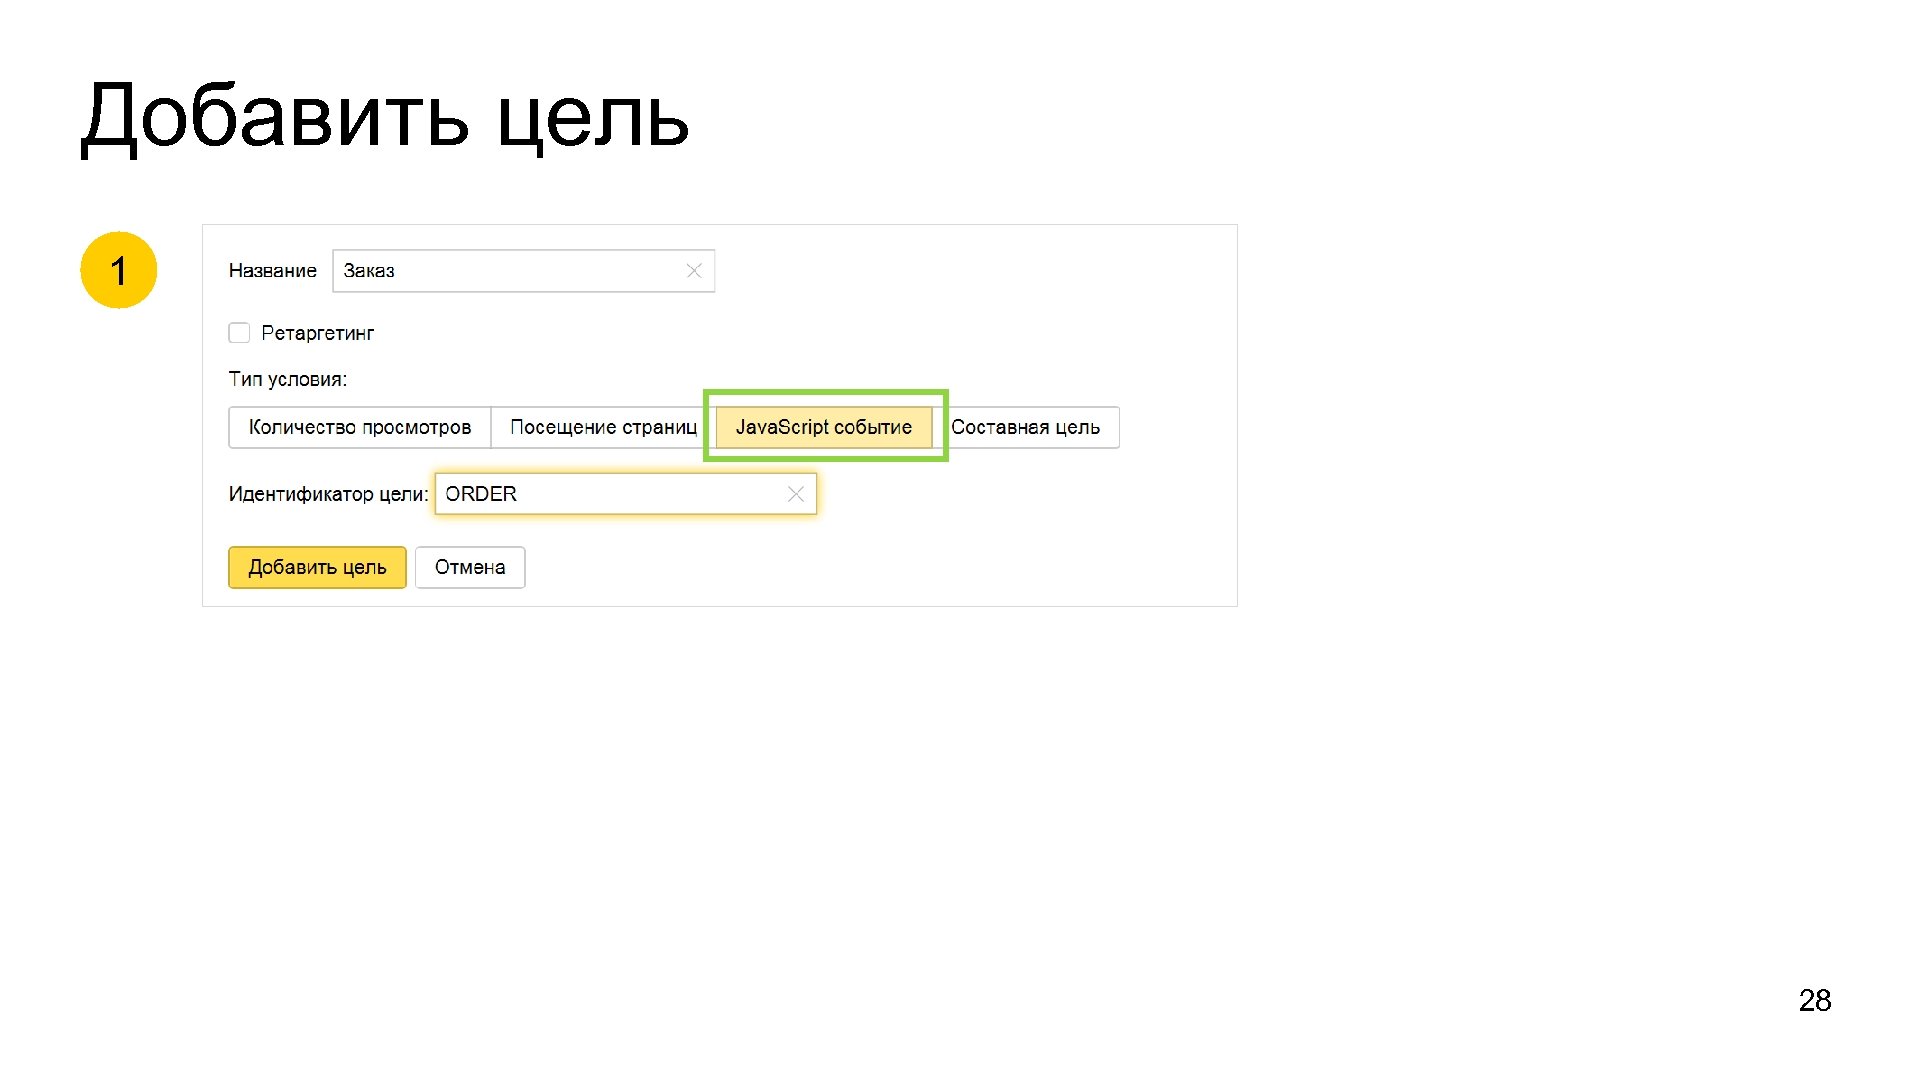Click the yellow step 1 circle
This screenshot has height=1080, width=1920.
click(119, 270)
